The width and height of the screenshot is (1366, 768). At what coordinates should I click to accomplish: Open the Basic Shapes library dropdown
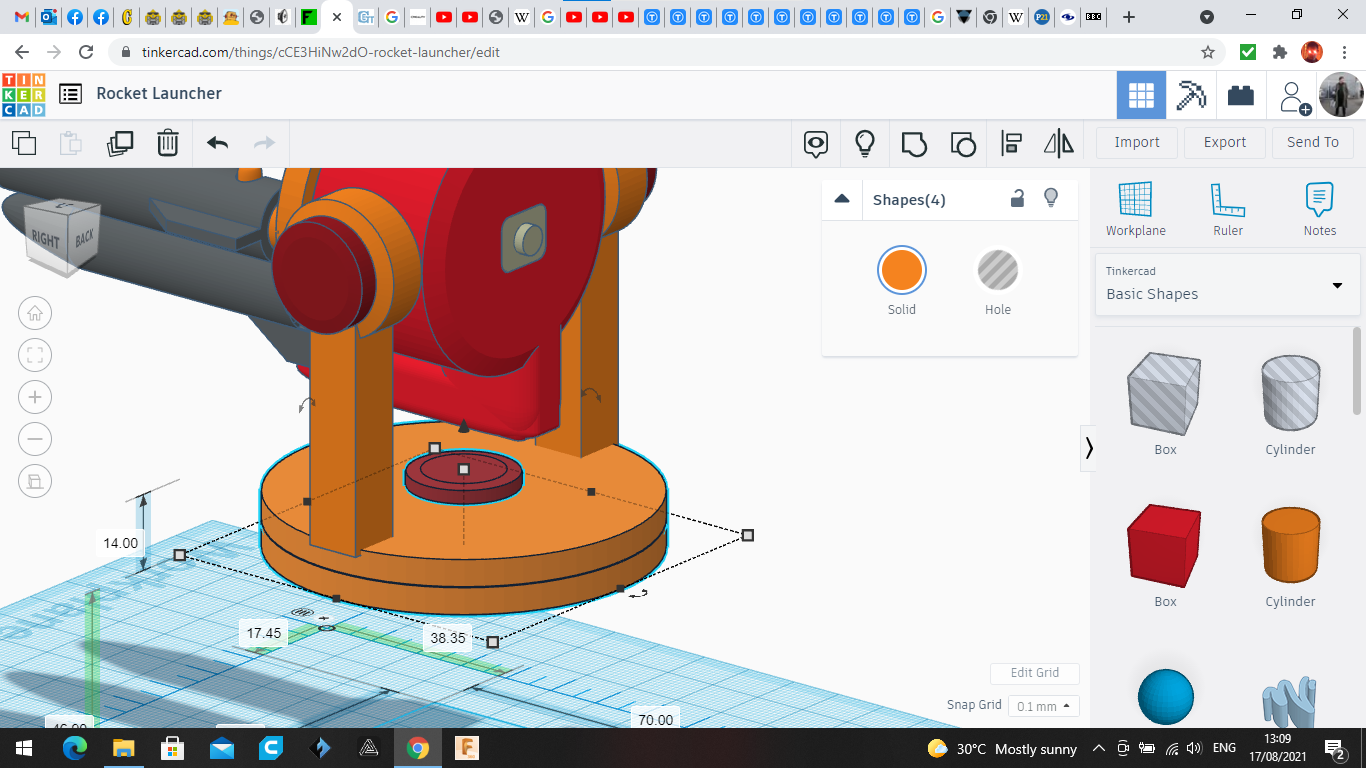pyautogui.click(x=1226, y=284)
